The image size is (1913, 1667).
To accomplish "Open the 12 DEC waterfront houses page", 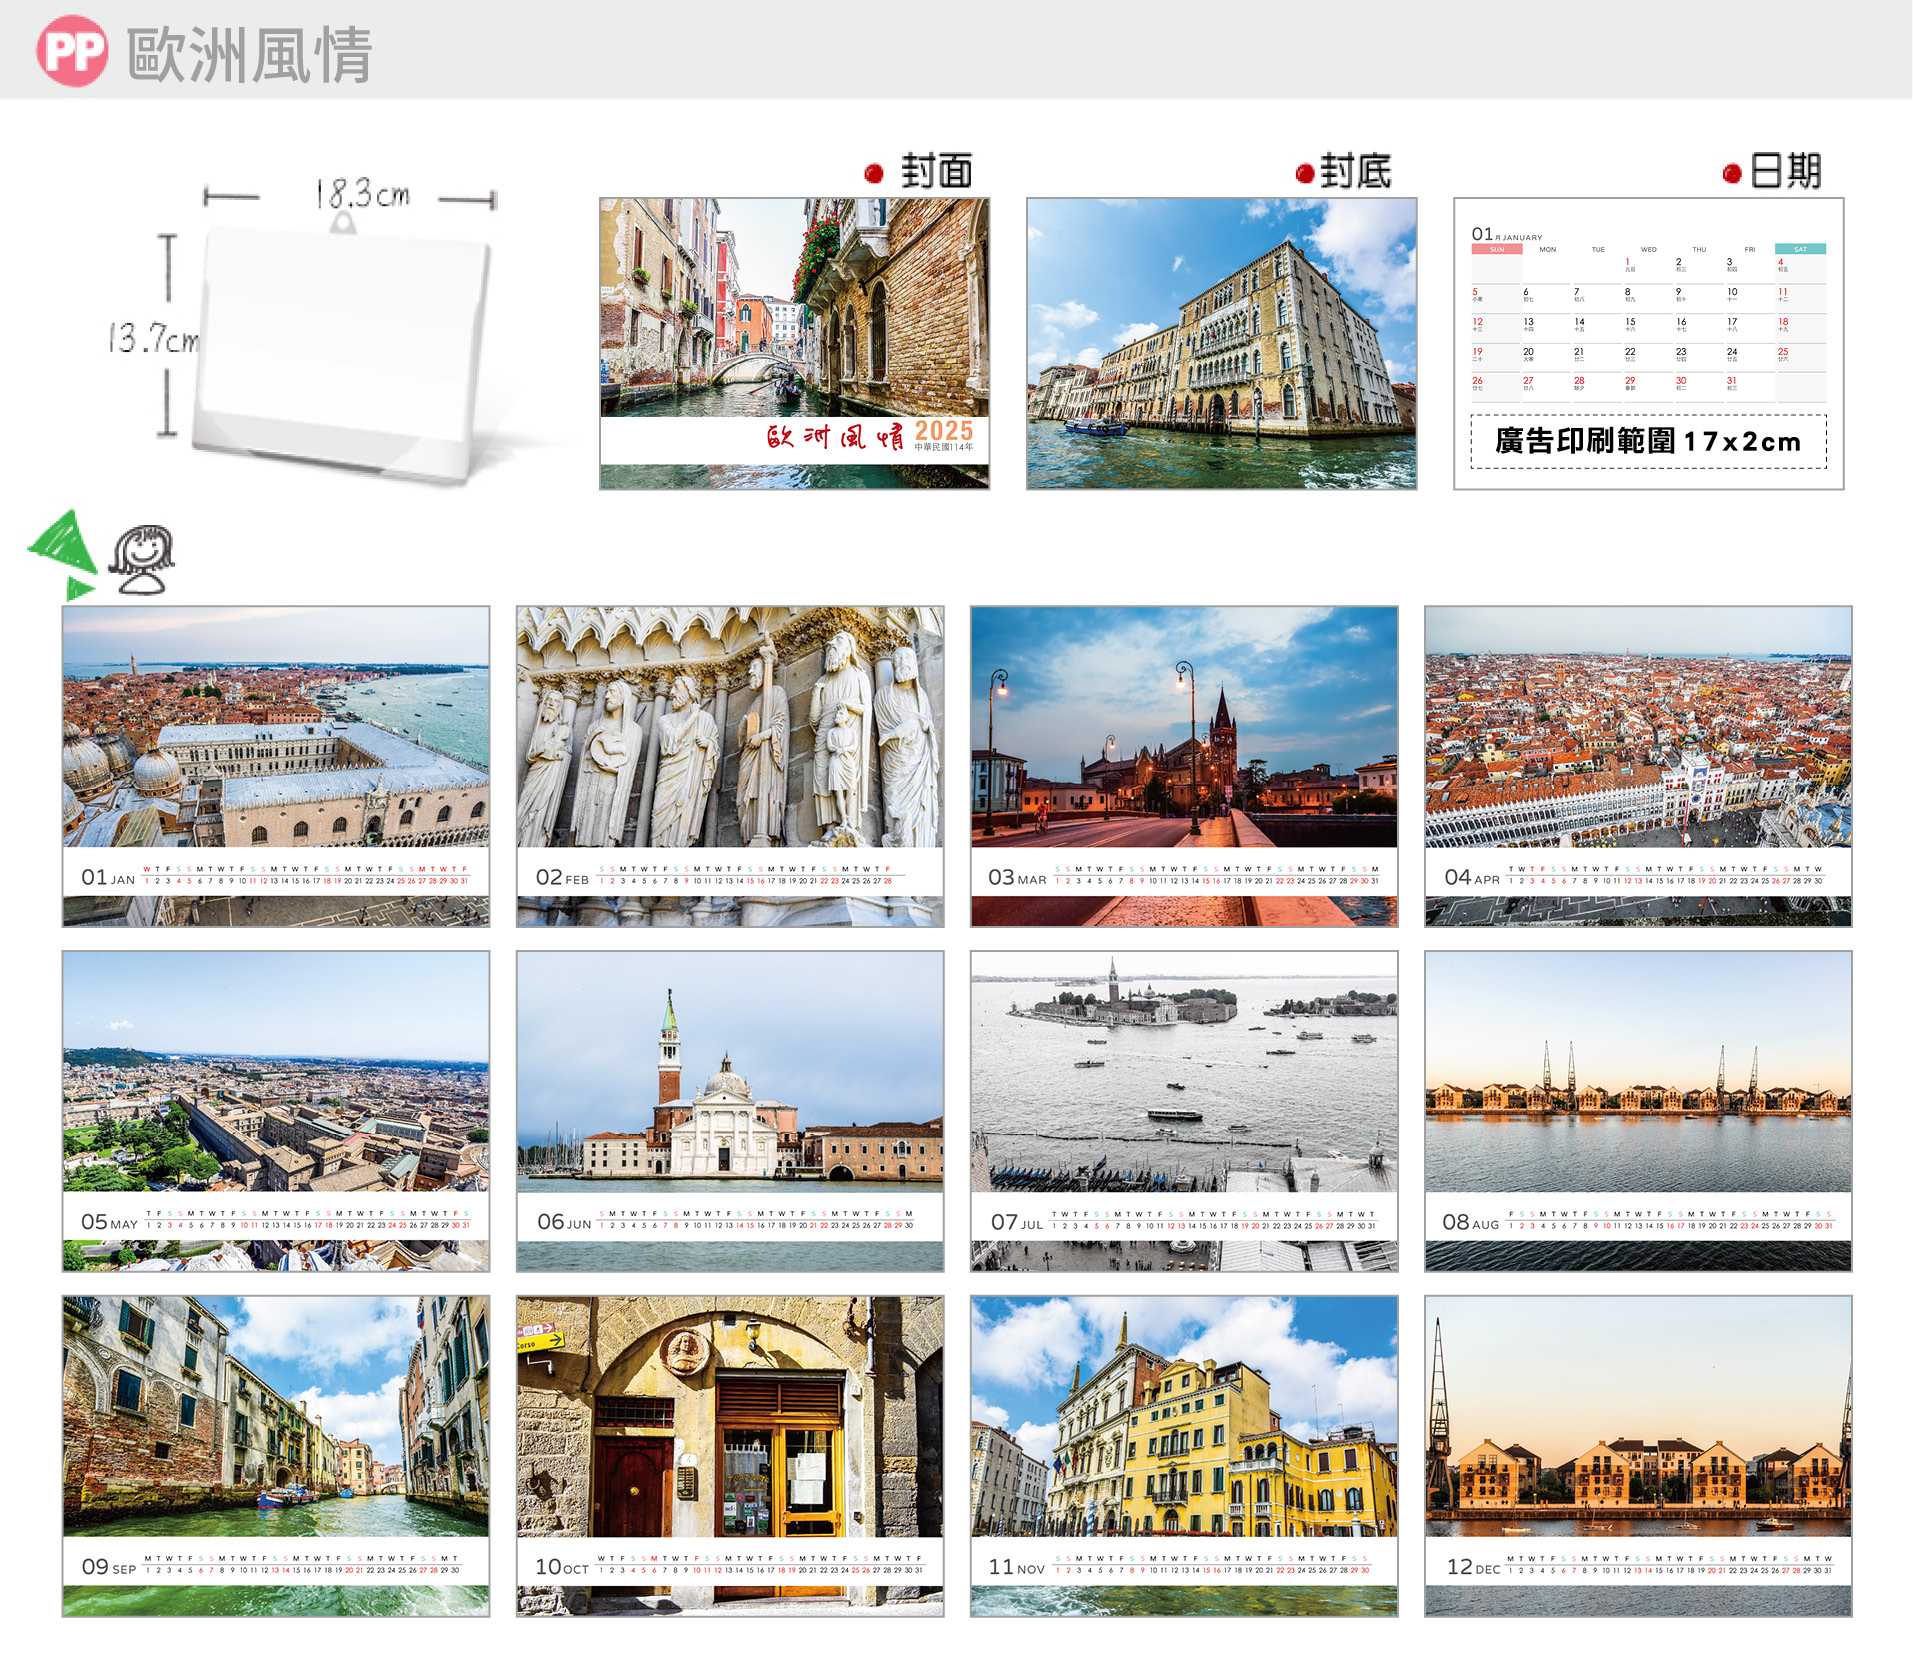I will tap(1638, 1456).
